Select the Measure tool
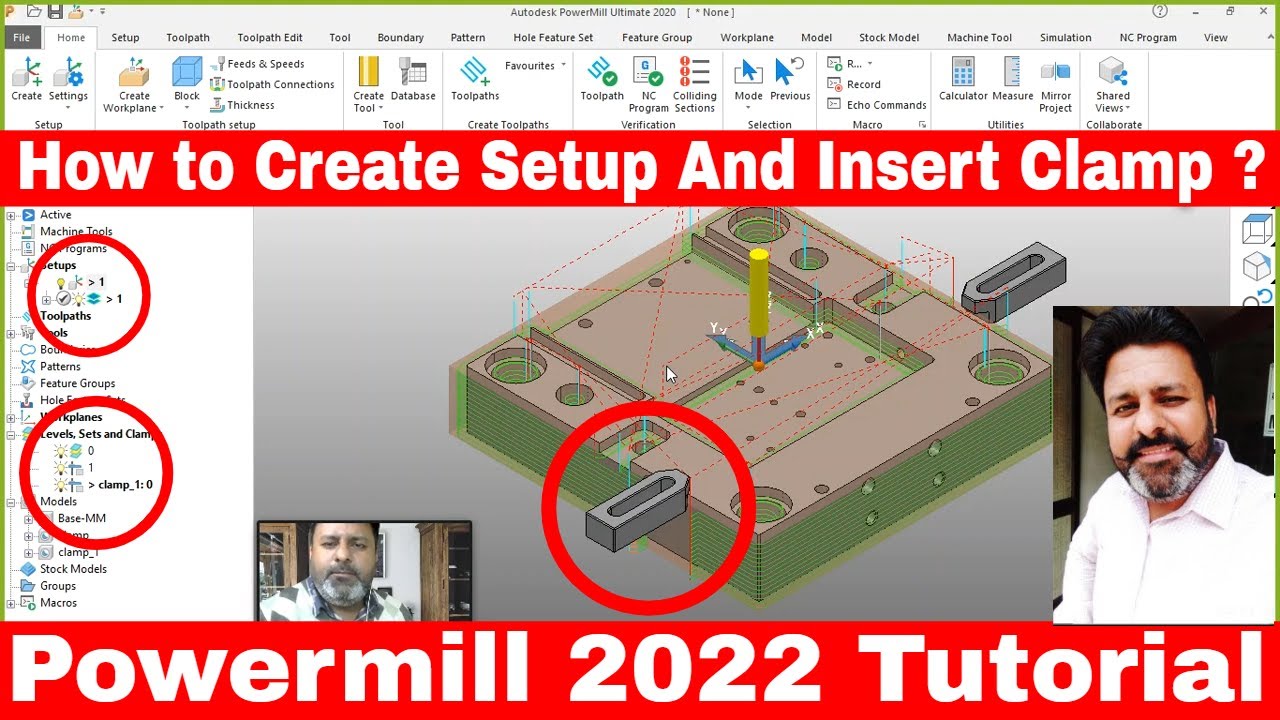 point(1012,80)
